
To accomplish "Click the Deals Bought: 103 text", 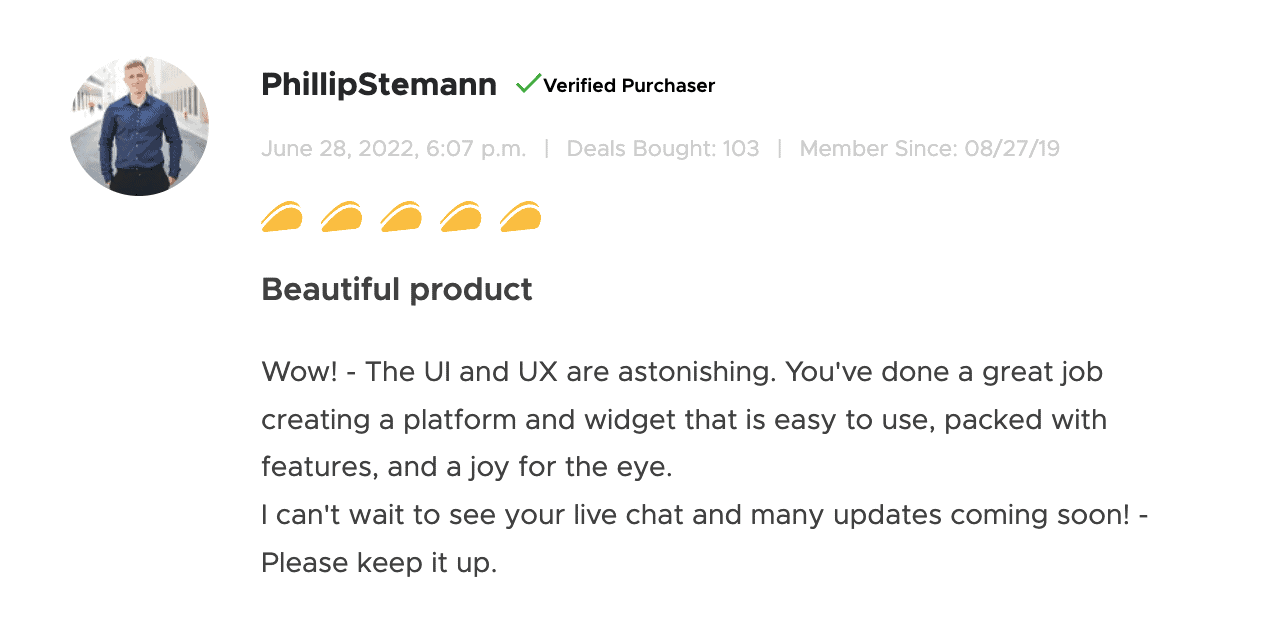I will pos(663,149).
